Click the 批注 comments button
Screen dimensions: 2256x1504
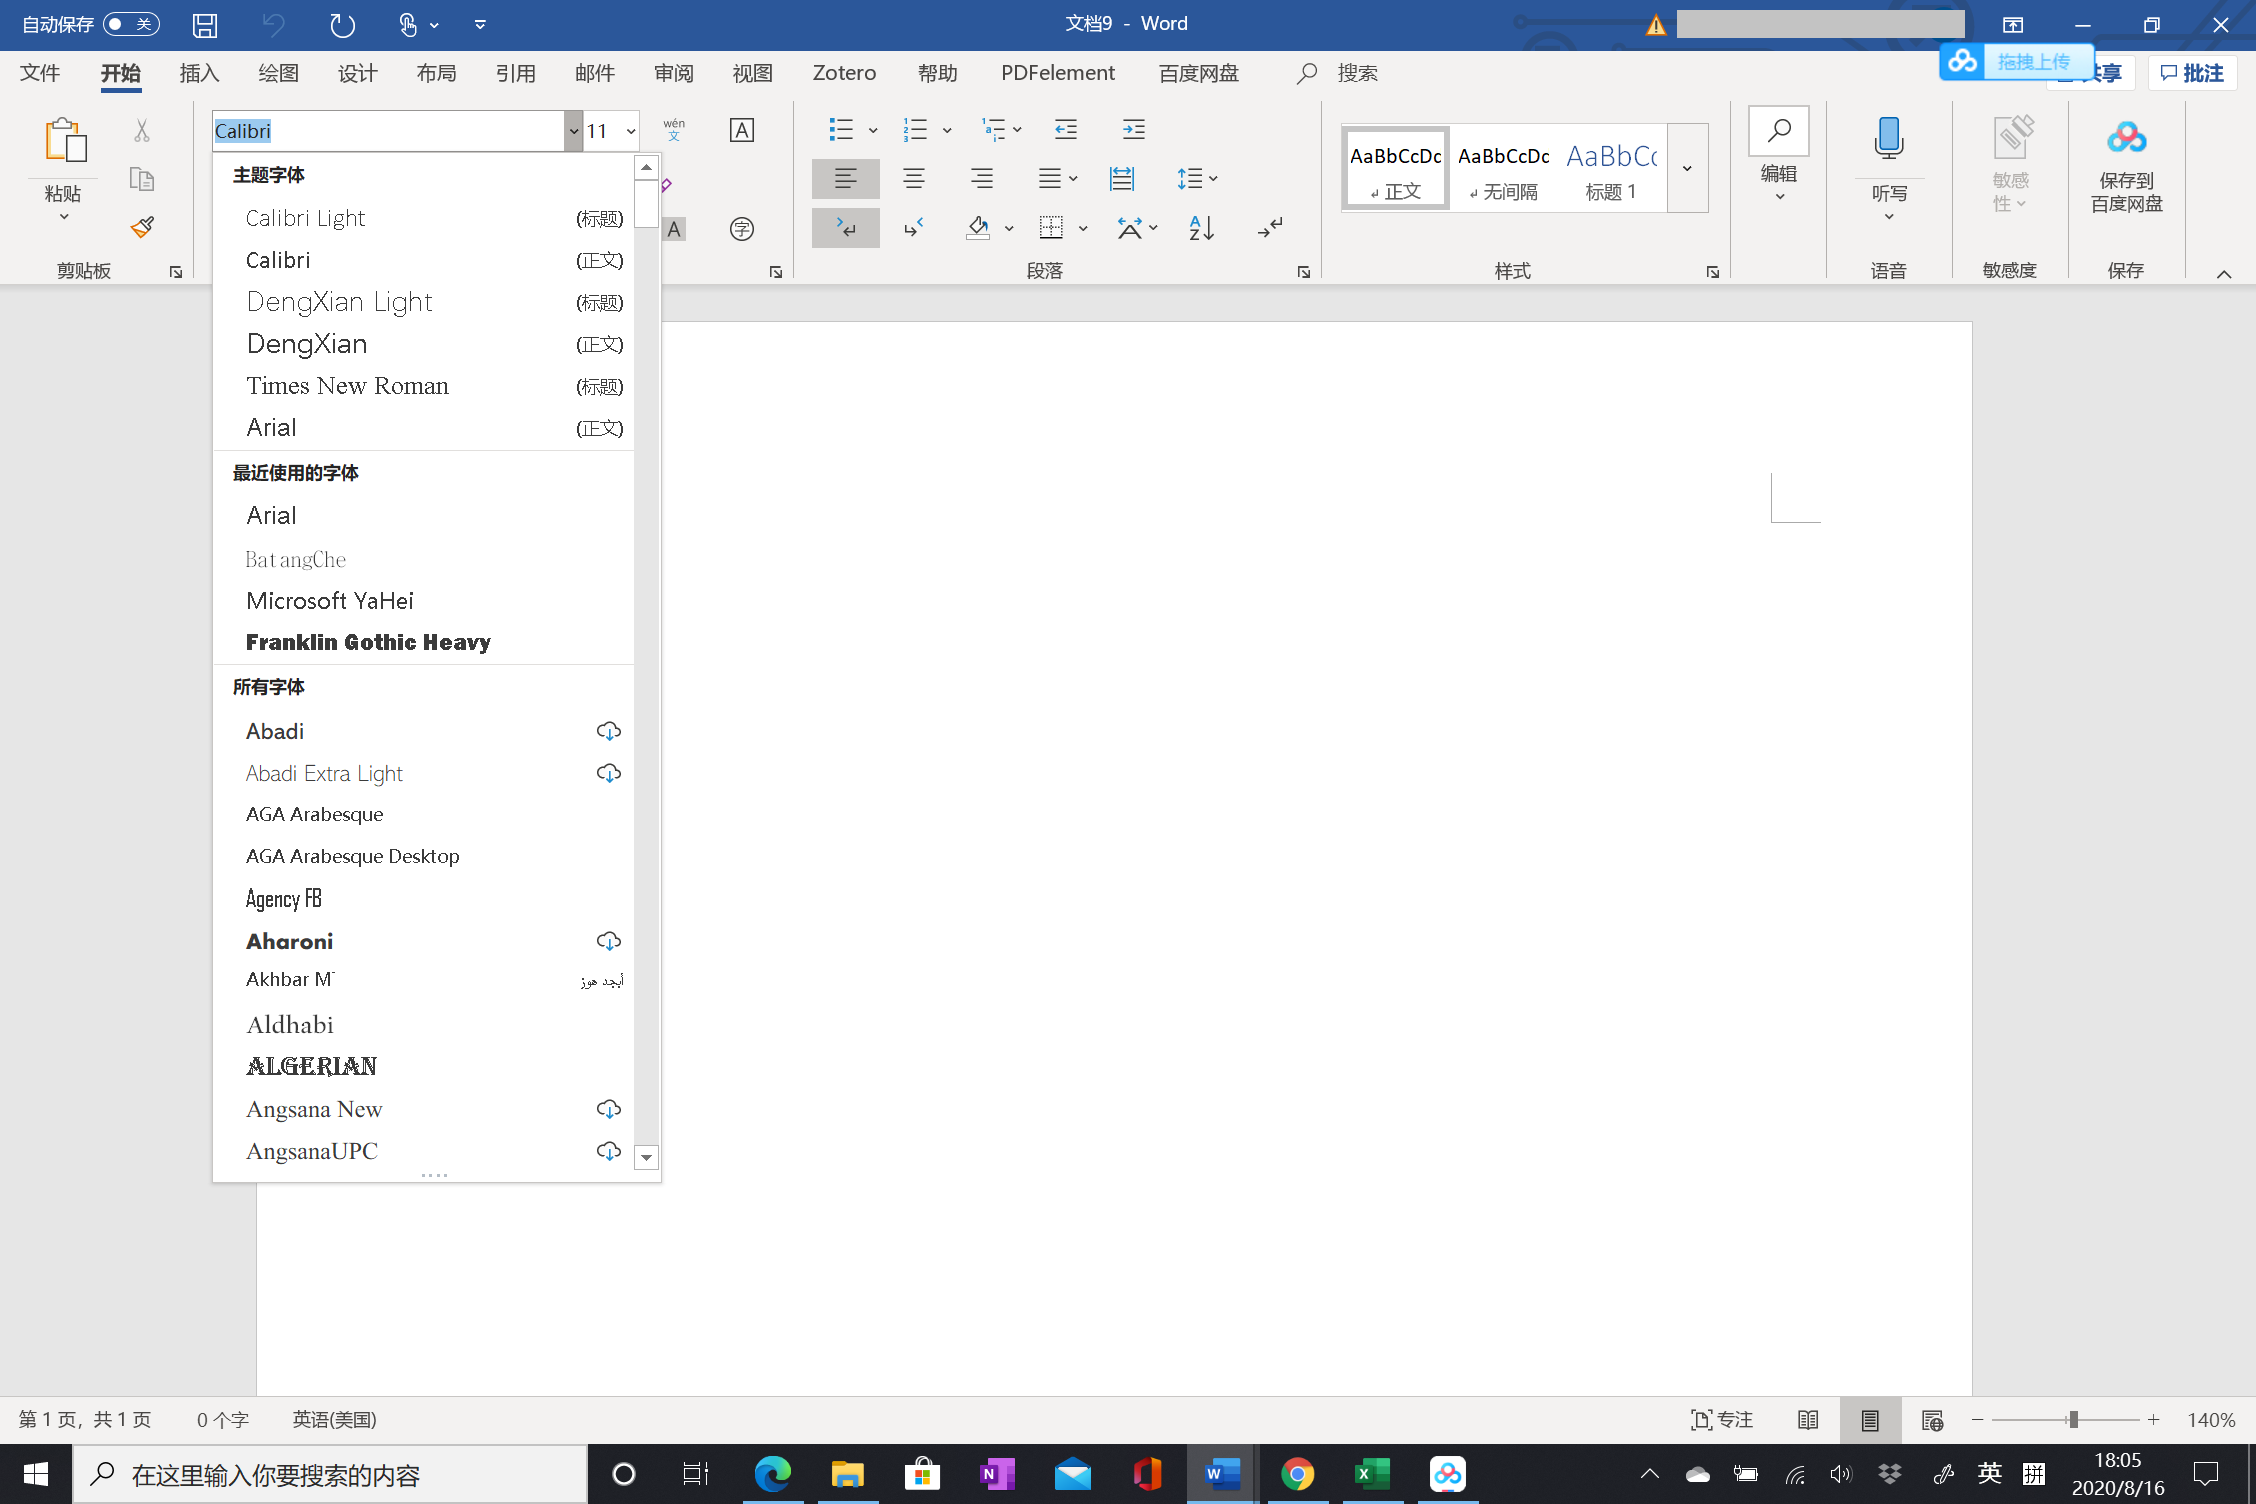(x=2192, y=73)
